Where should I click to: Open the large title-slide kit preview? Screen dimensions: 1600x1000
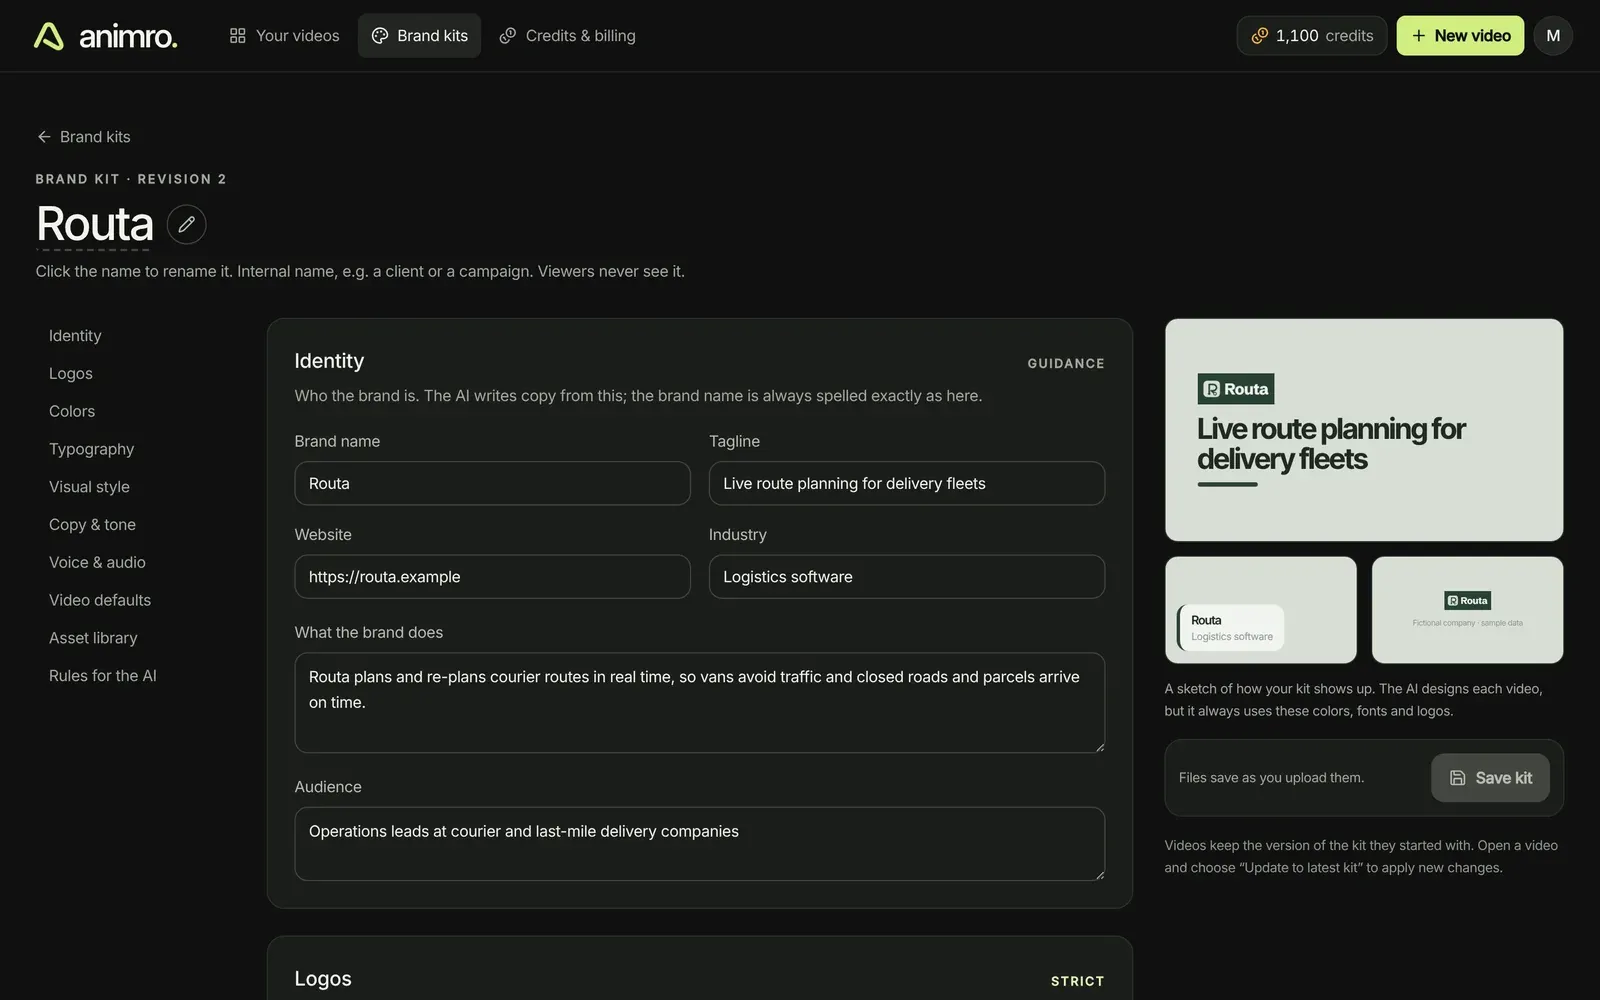[1364, 430]
